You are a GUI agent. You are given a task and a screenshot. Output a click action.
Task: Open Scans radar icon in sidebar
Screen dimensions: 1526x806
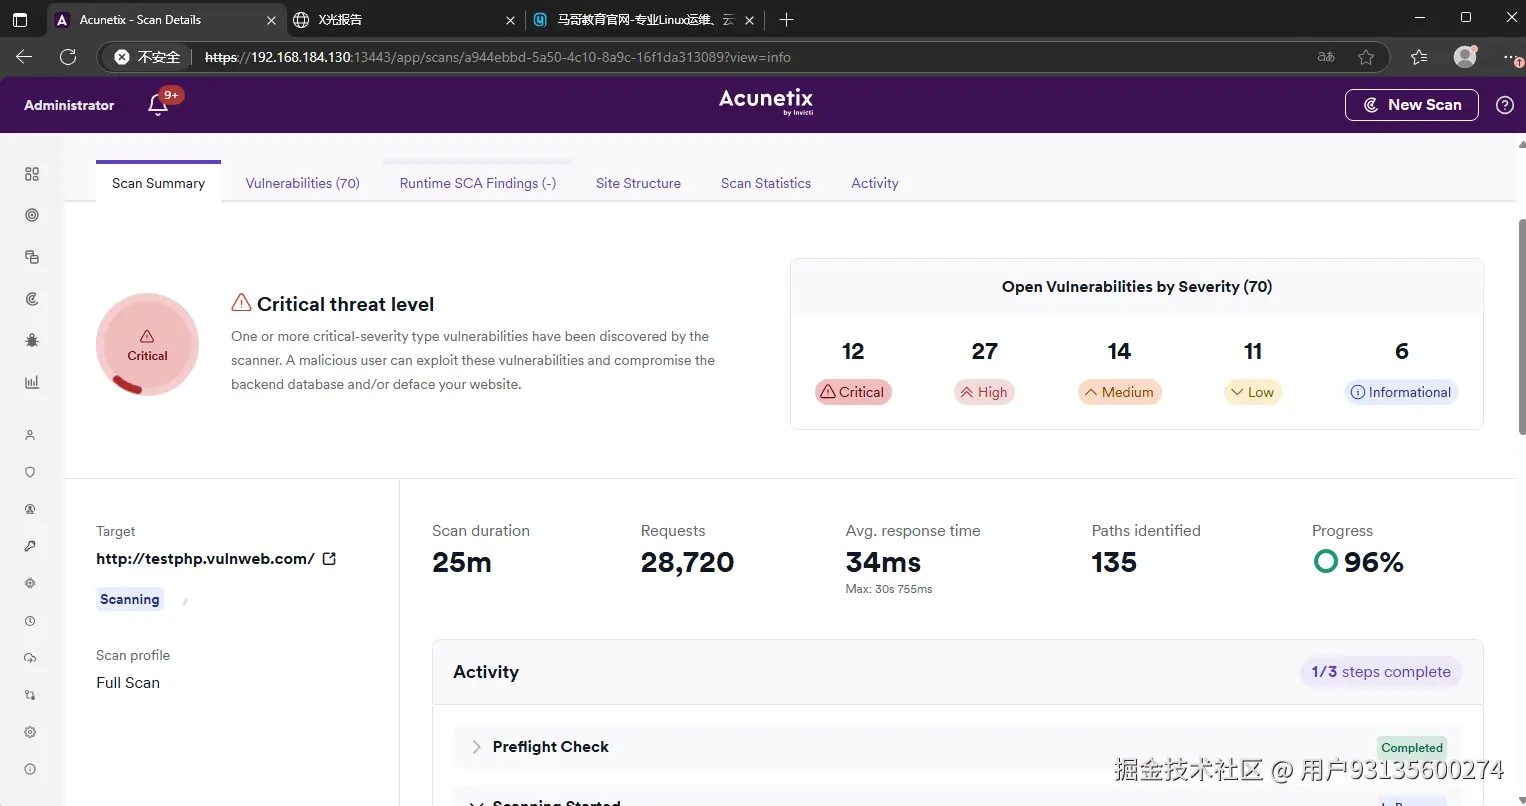tap(32, 299)
